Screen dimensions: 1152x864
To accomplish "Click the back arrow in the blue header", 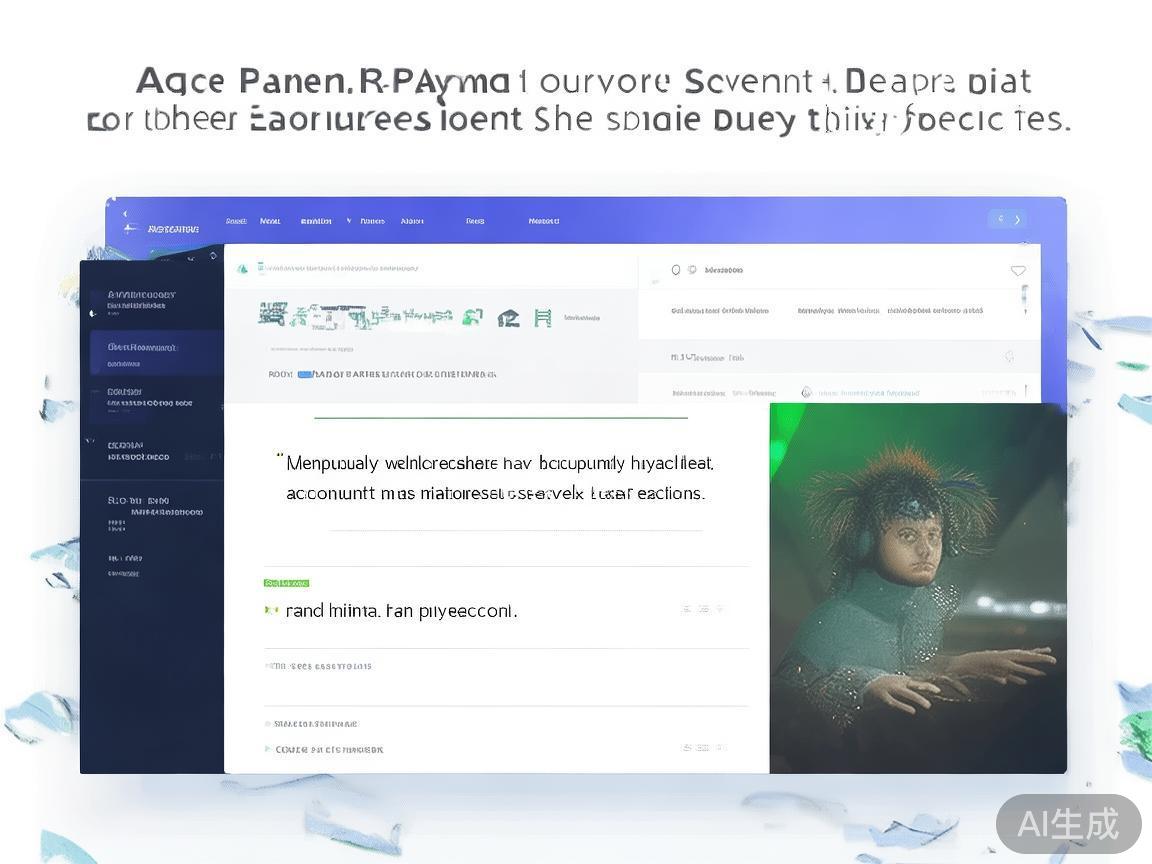I will pyautogui.click(x=125, y=213).
